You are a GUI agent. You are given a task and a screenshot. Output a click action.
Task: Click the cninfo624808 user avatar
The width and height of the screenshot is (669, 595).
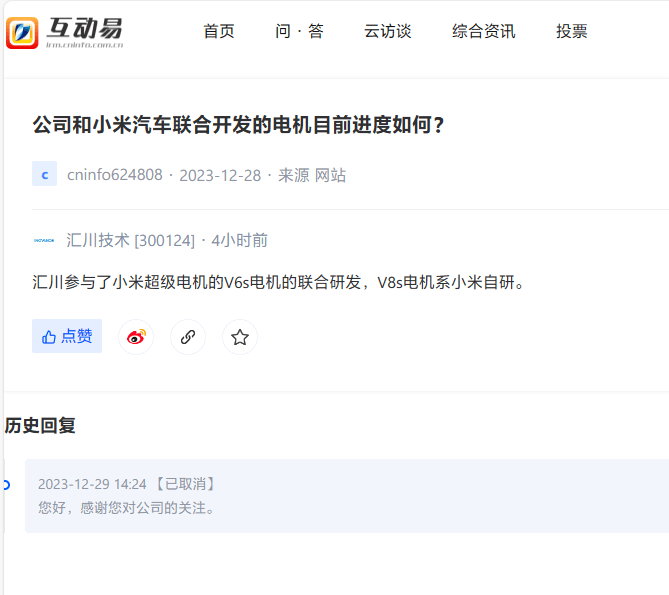pyautogui.click(x=44, y=174)
